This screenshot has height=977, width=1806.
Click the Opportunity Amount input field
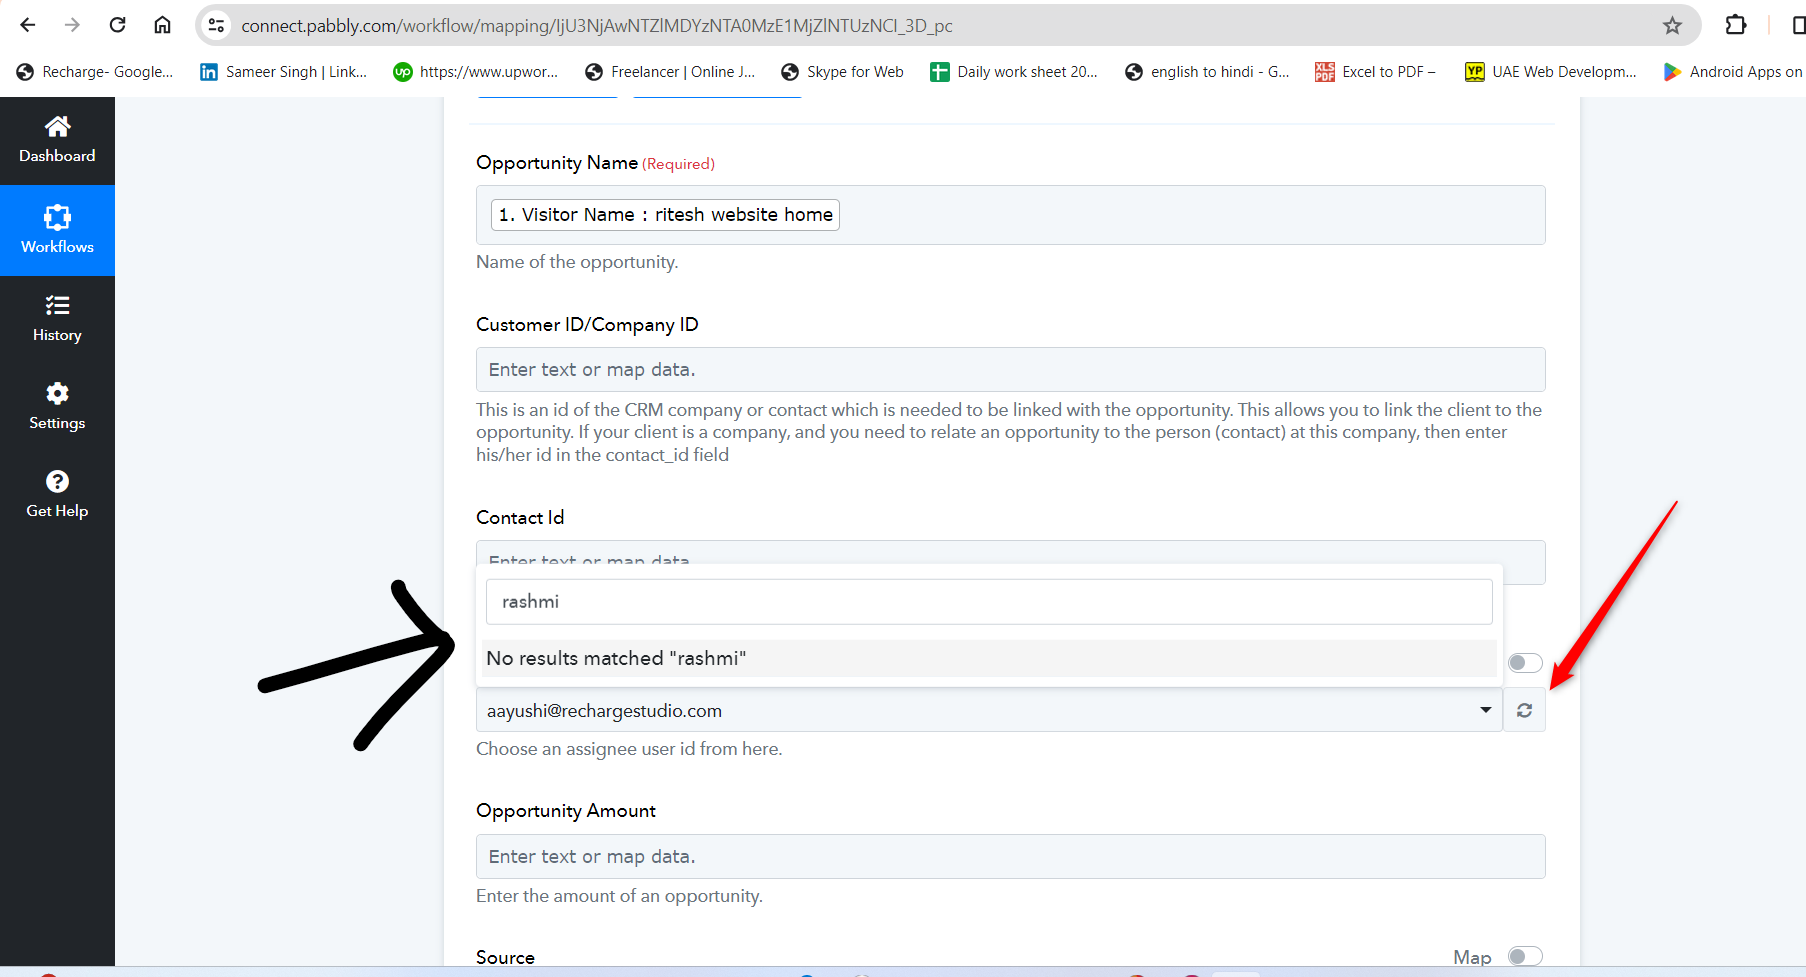[x=1010, y=857]
